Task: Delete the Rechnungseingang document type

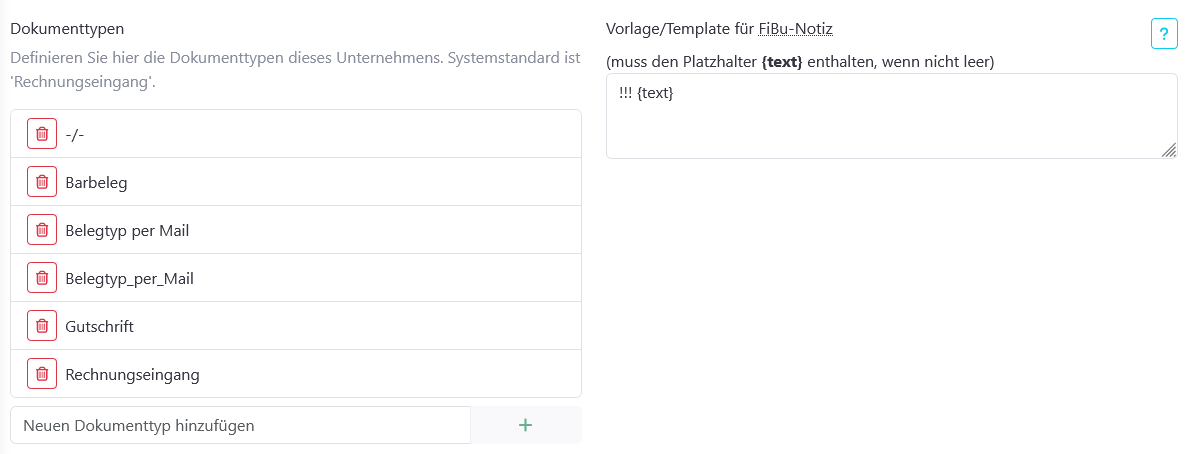Action: tap(41, 374)
